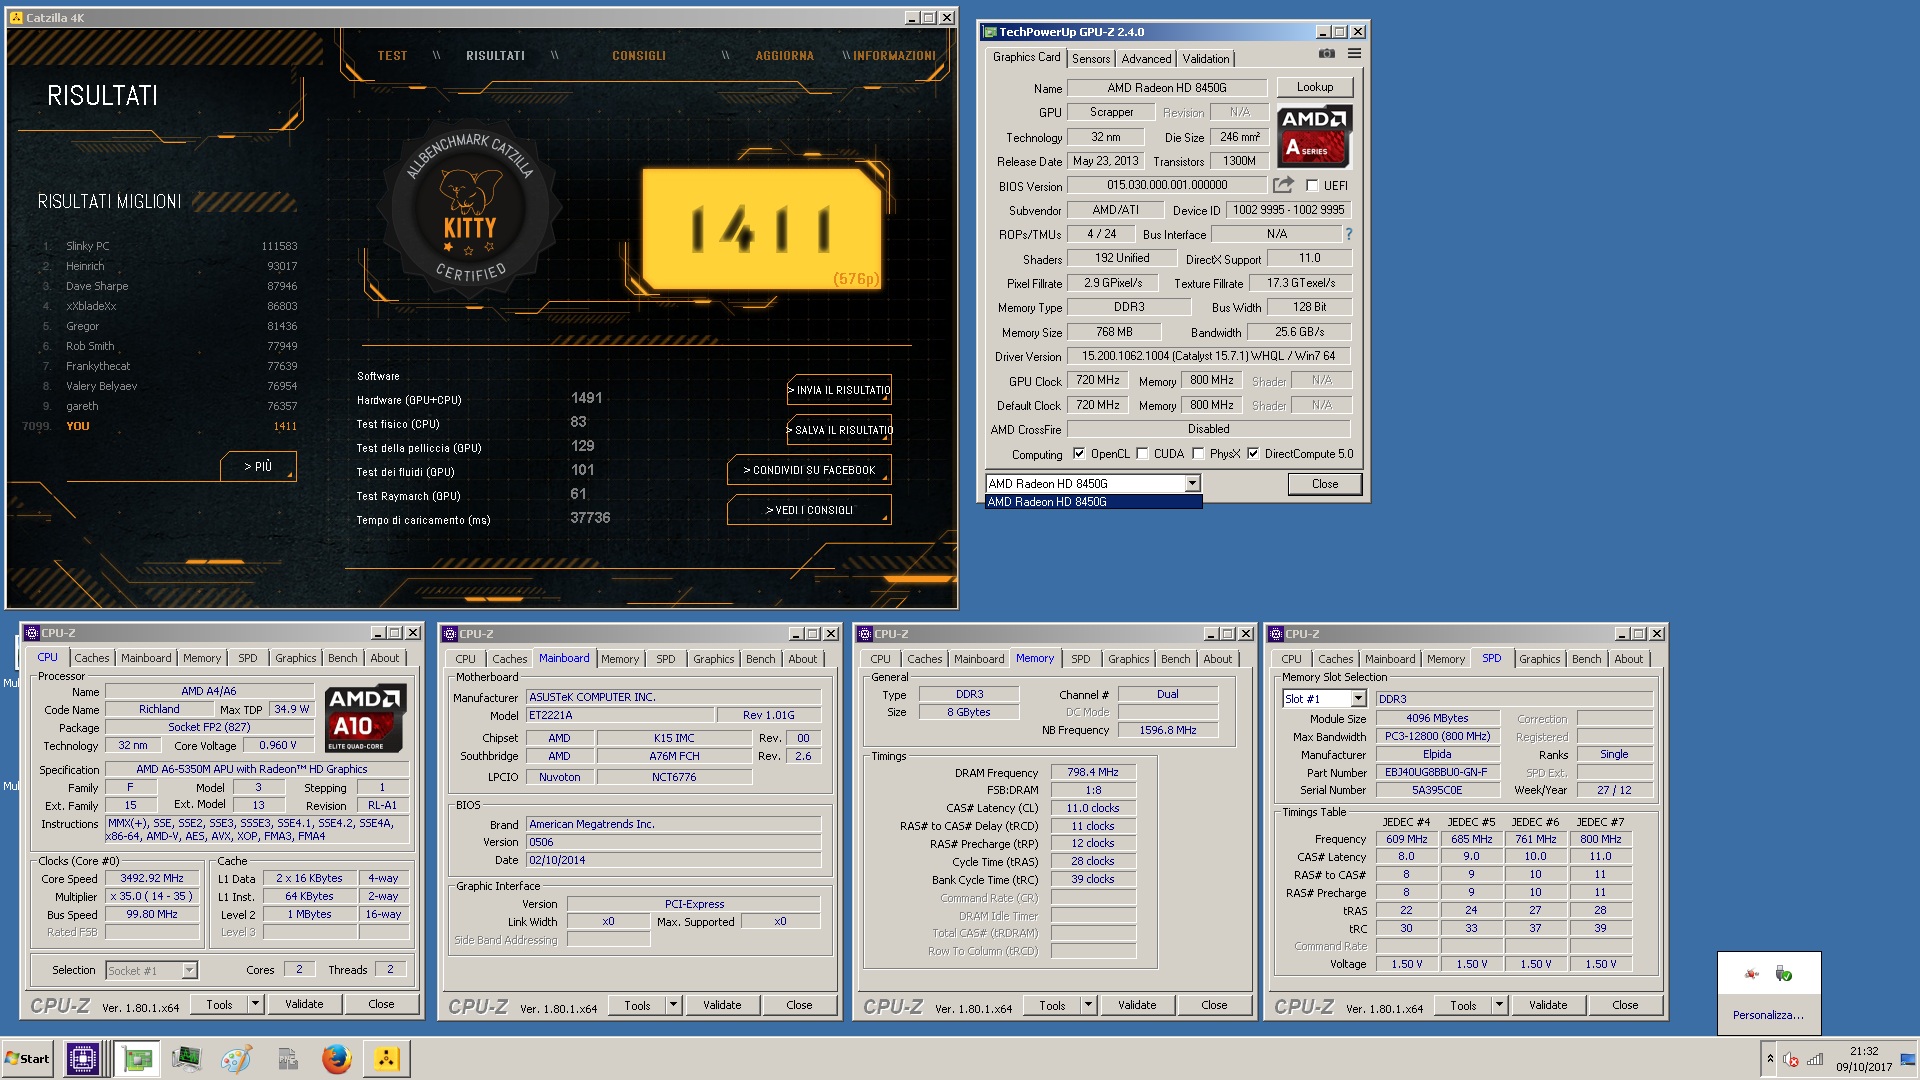The image size is (1920, 1080).
Task: Launch Firefox from the taskbar
Action: [337, 1059]
